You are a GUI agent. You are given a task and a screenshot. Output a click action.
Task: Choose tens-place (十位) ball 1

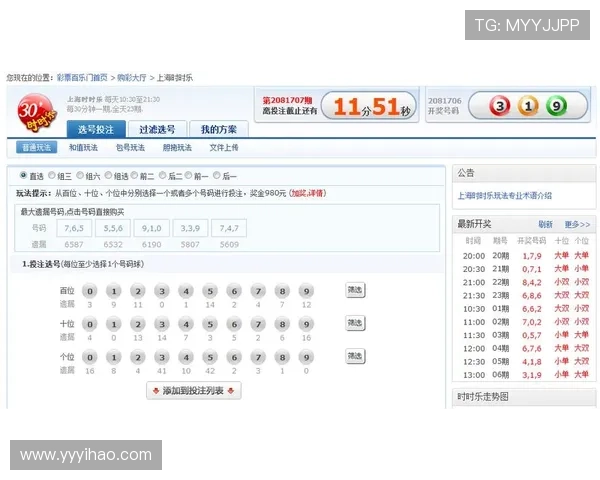(x=114, y=324)
